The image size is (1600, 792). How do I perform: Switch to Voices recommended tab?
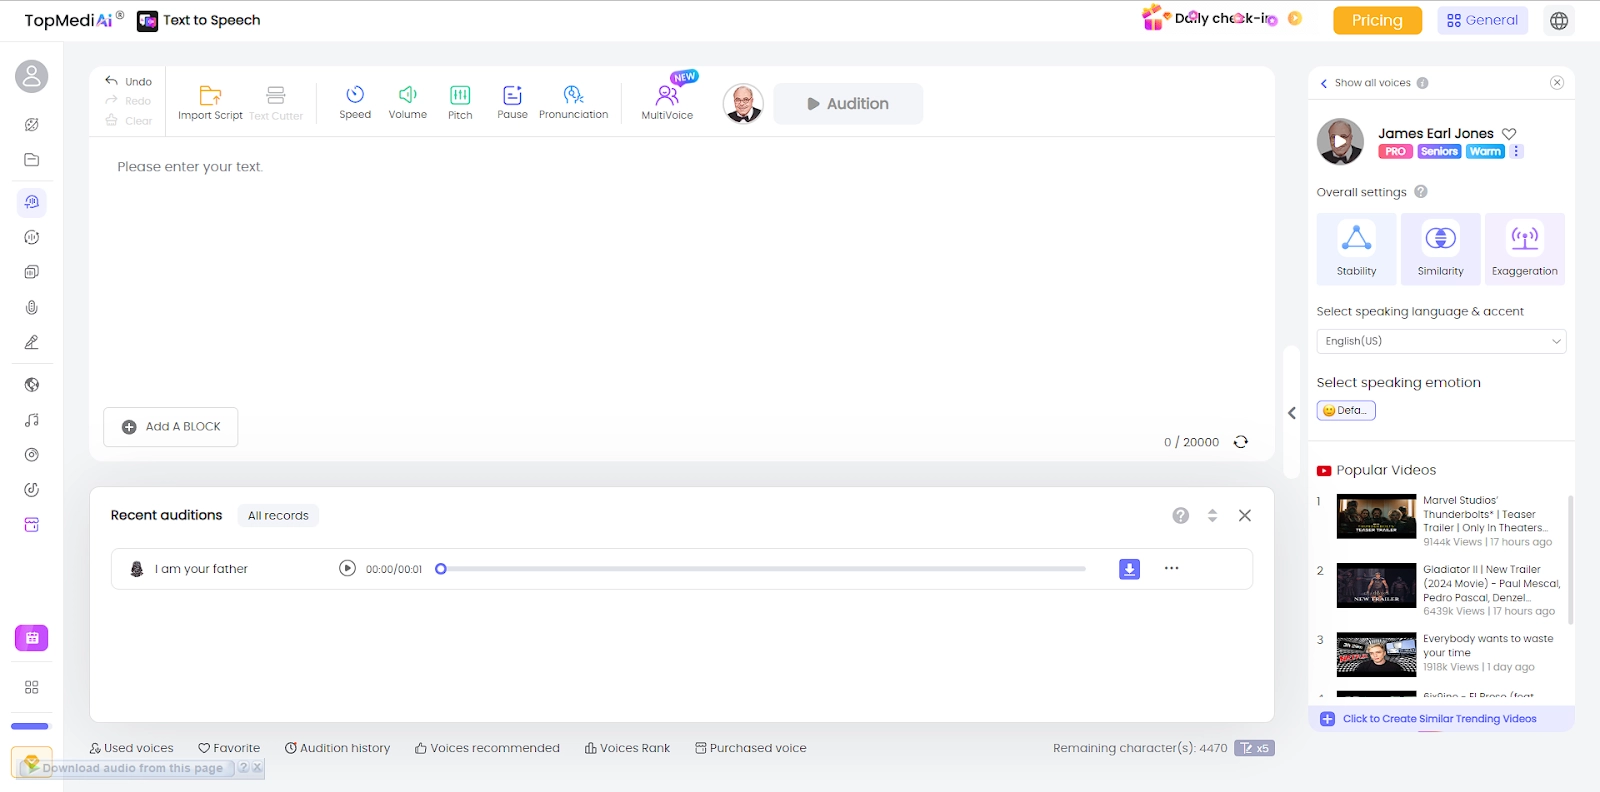click(x=487, y=748)
